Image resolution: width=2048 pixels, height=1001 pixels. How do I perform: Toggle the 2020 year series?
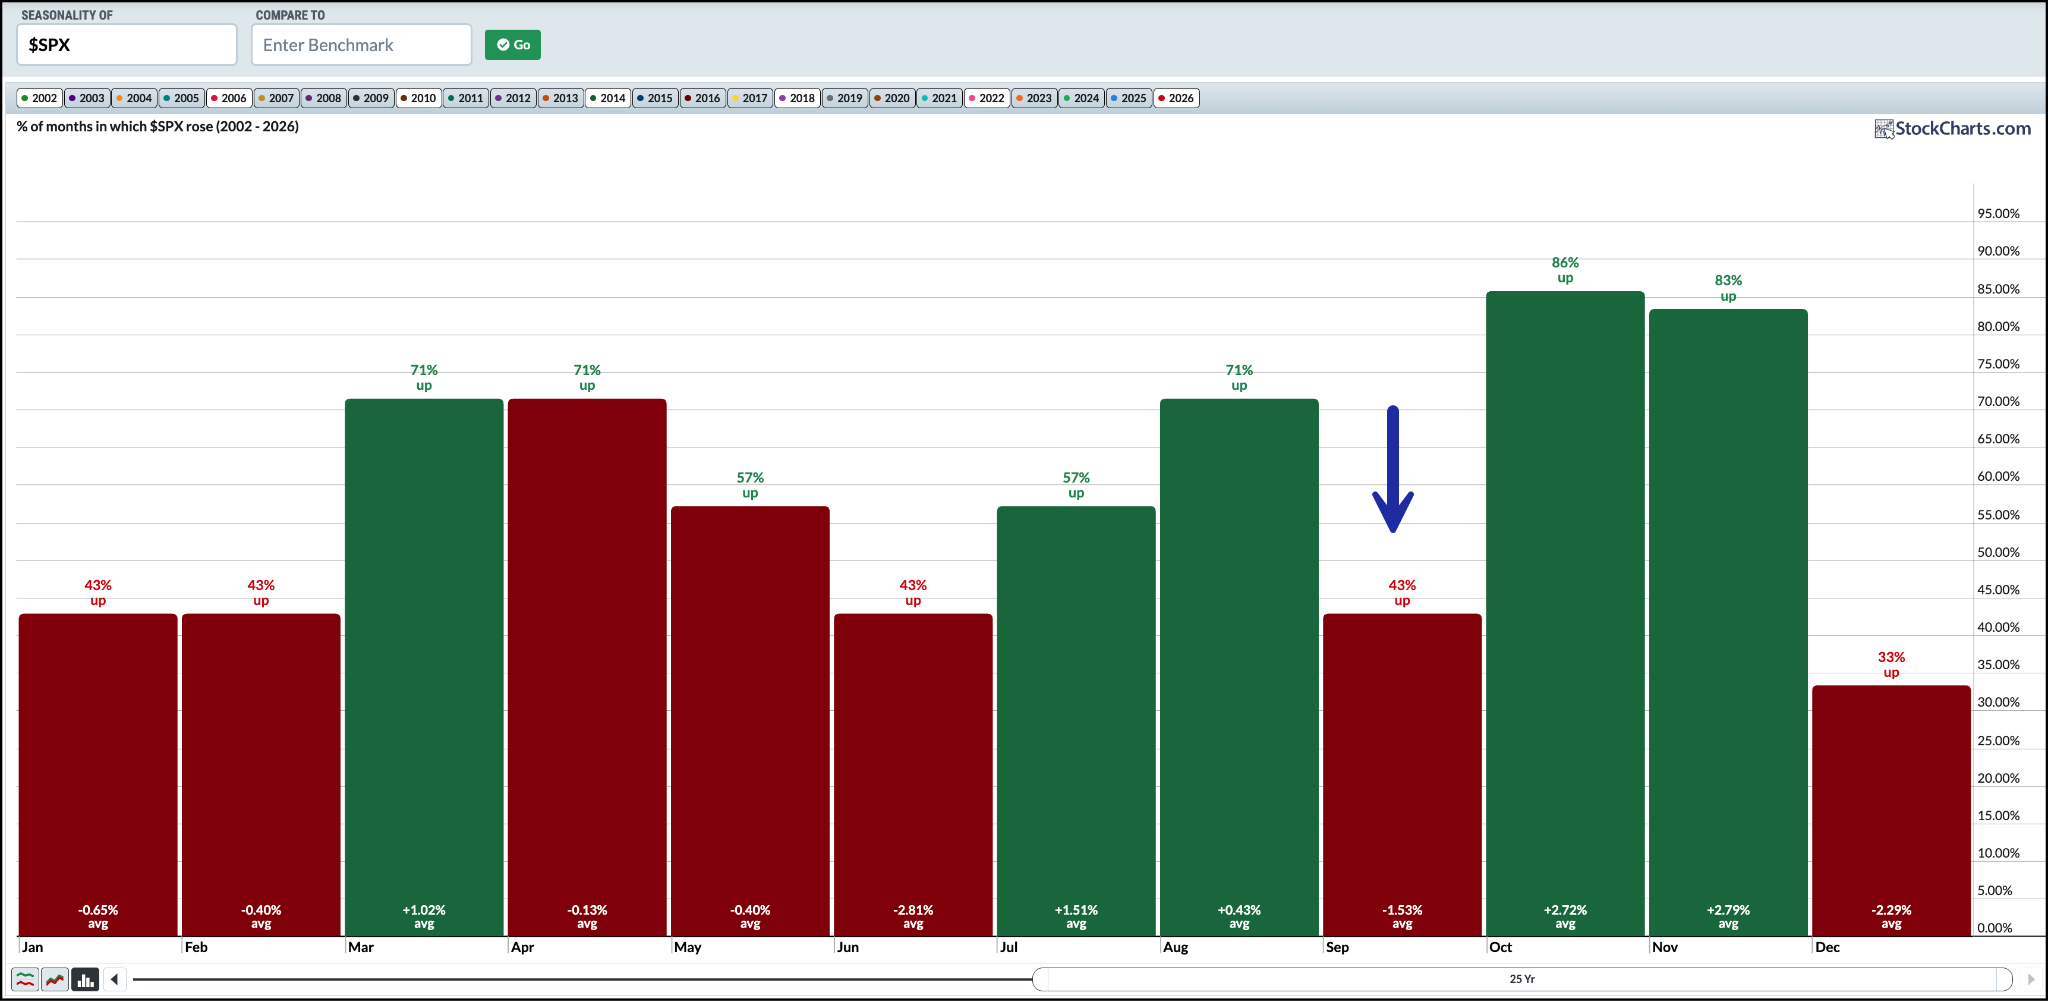pyautogui.click(x=893, y=98)
